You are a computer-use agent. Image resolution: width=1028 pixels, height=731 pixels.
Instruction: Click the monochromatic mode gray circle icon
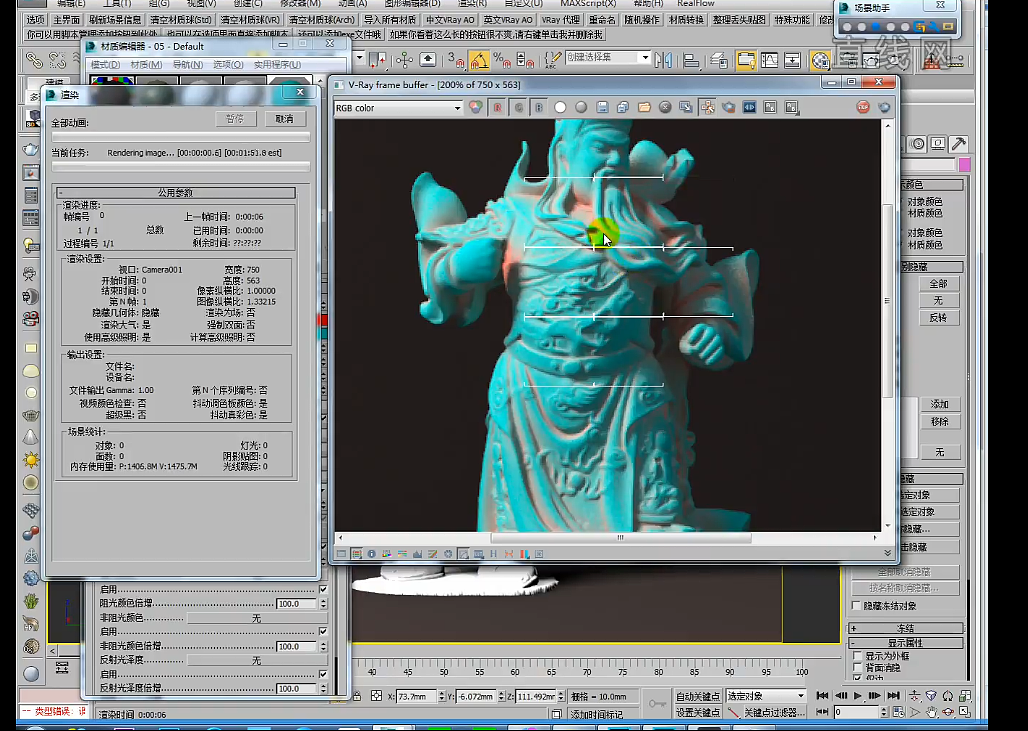pos(582,108)
